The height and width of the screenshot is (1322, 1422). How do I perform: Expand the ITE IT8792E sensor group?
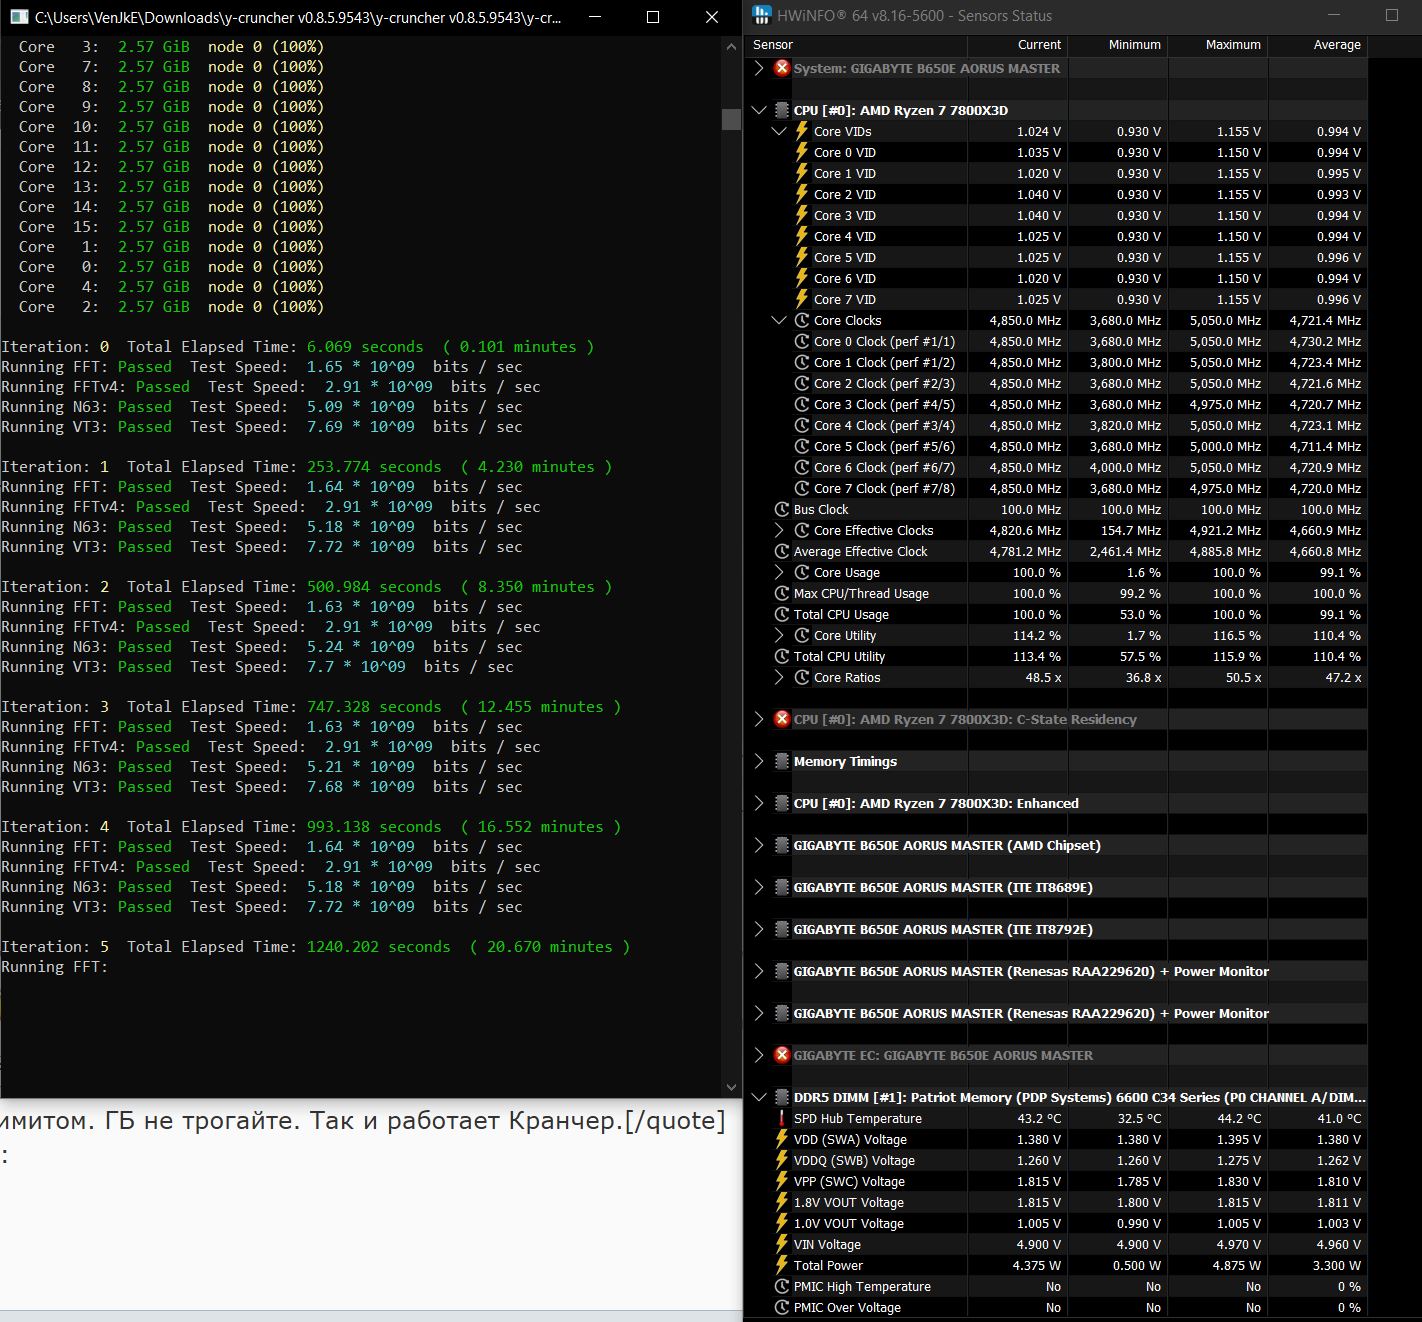pyautogui.click(x=759, y=929)
